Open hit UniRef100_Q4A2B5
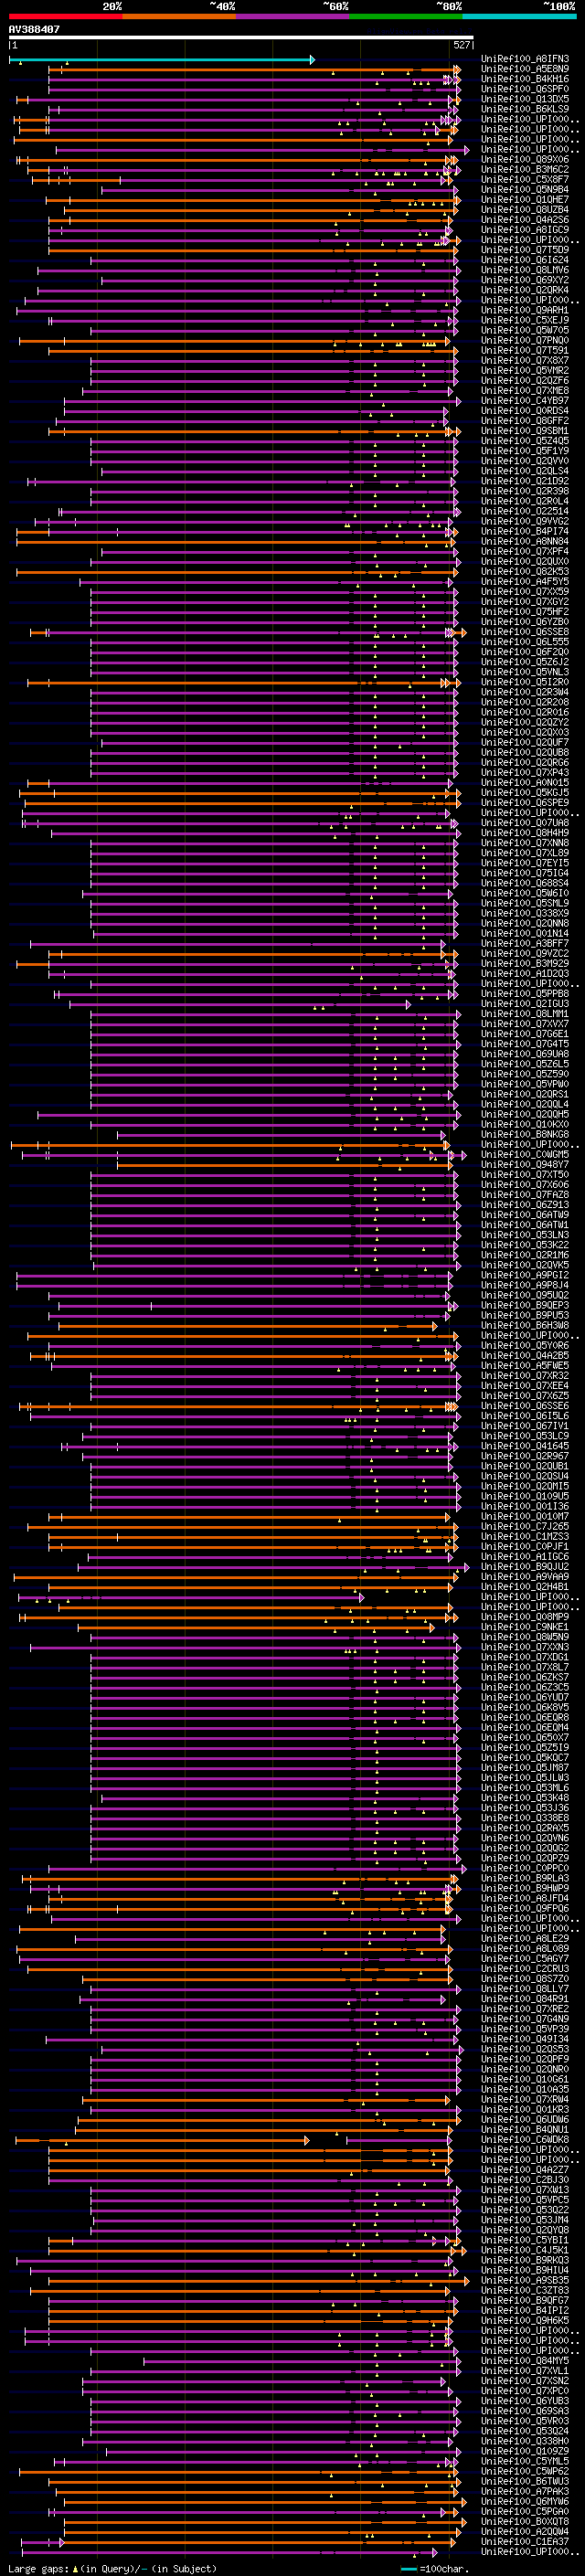This screenshot has width=585, height=2576. tap(525, 1355)
